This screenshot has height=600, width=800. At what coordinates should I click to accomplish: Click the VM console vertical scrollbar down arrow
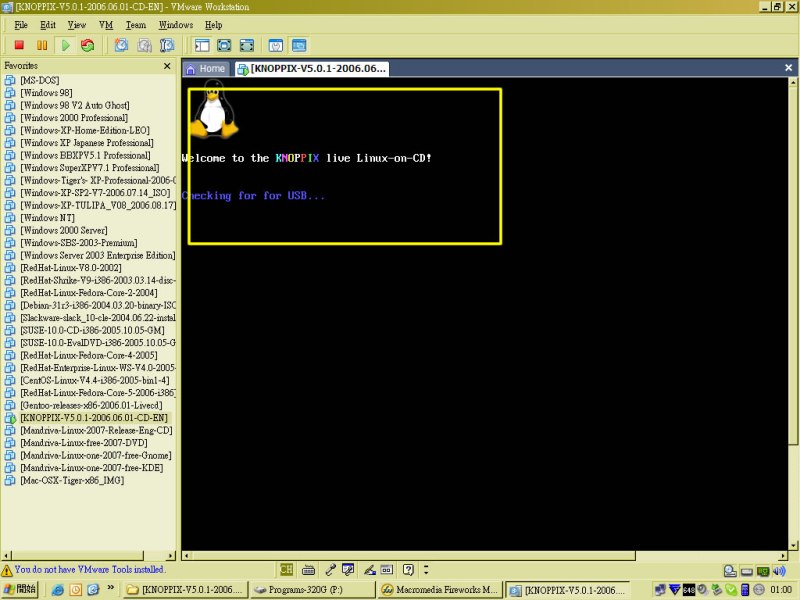(793, 545)
